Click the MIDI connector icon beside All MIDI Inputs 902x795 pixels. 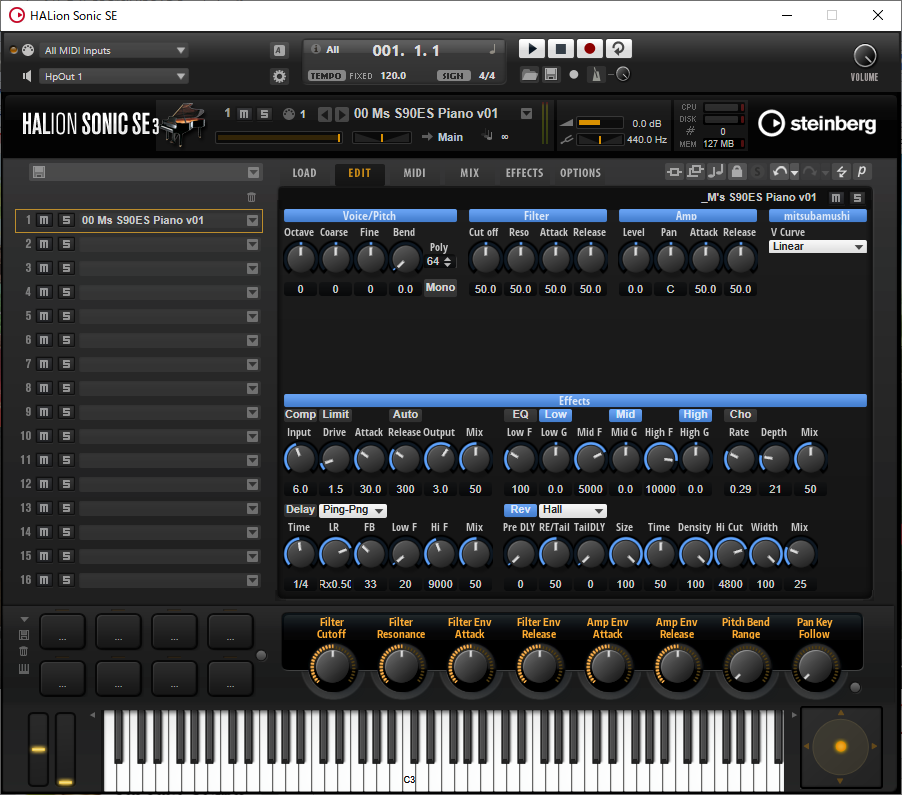click(28, 50)
